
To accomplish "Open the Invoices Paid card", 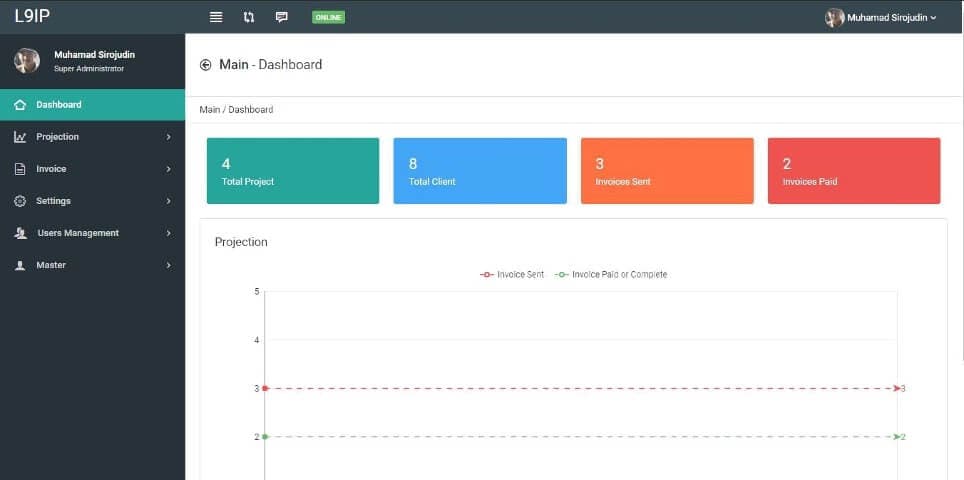I will (854, 171).
